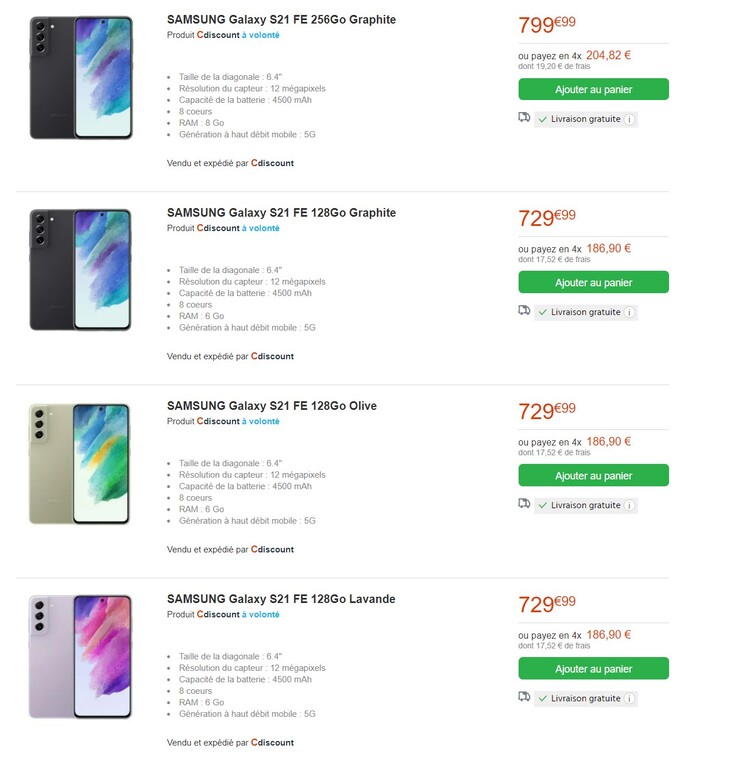Add Galaxy S21 FE 128Go Olive to cart
Screen dimensions: 738x768
pyautogui.click(x=593, y=475)
